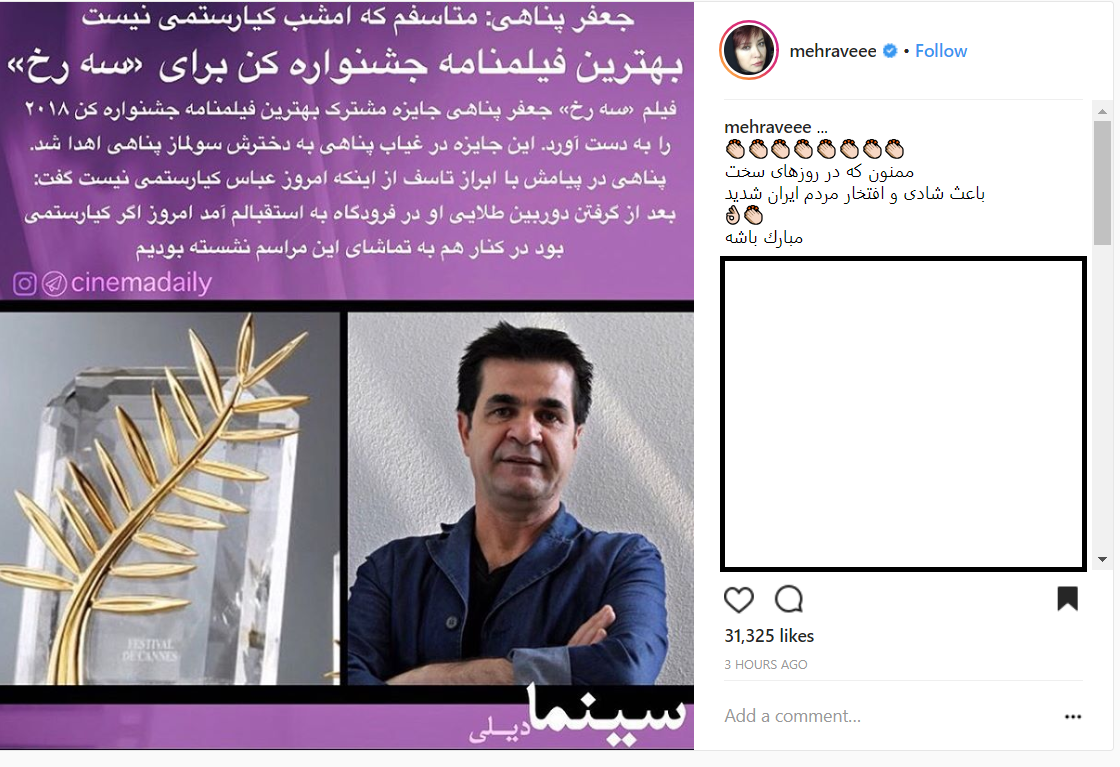Click the verified badge next to mehraveee
Screen dimensions: 1120x767
pos(890,51)
